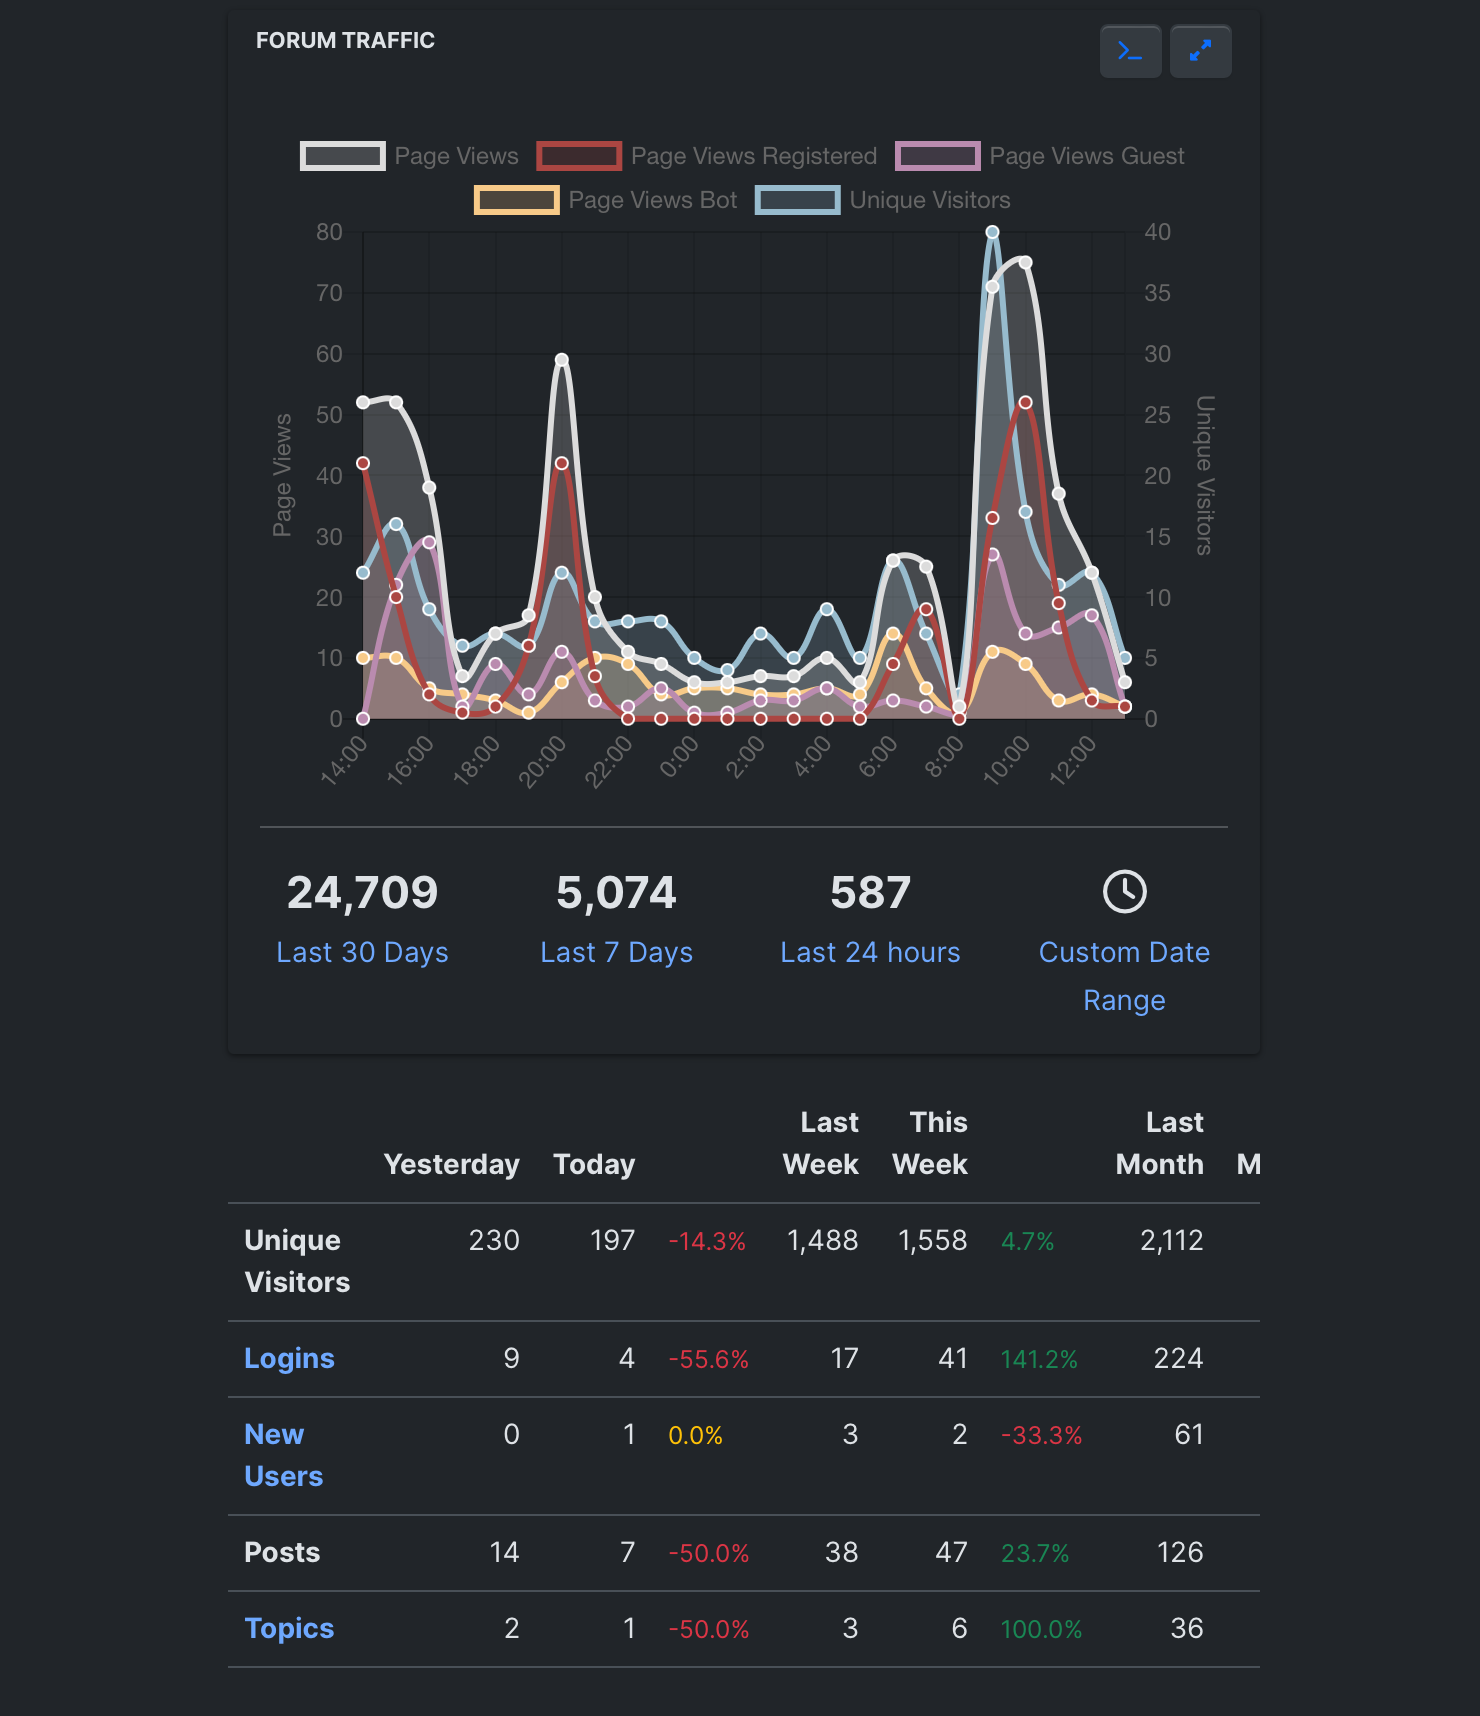Click the Unique Visitors peak data point at 80

[x=992, y=232]
